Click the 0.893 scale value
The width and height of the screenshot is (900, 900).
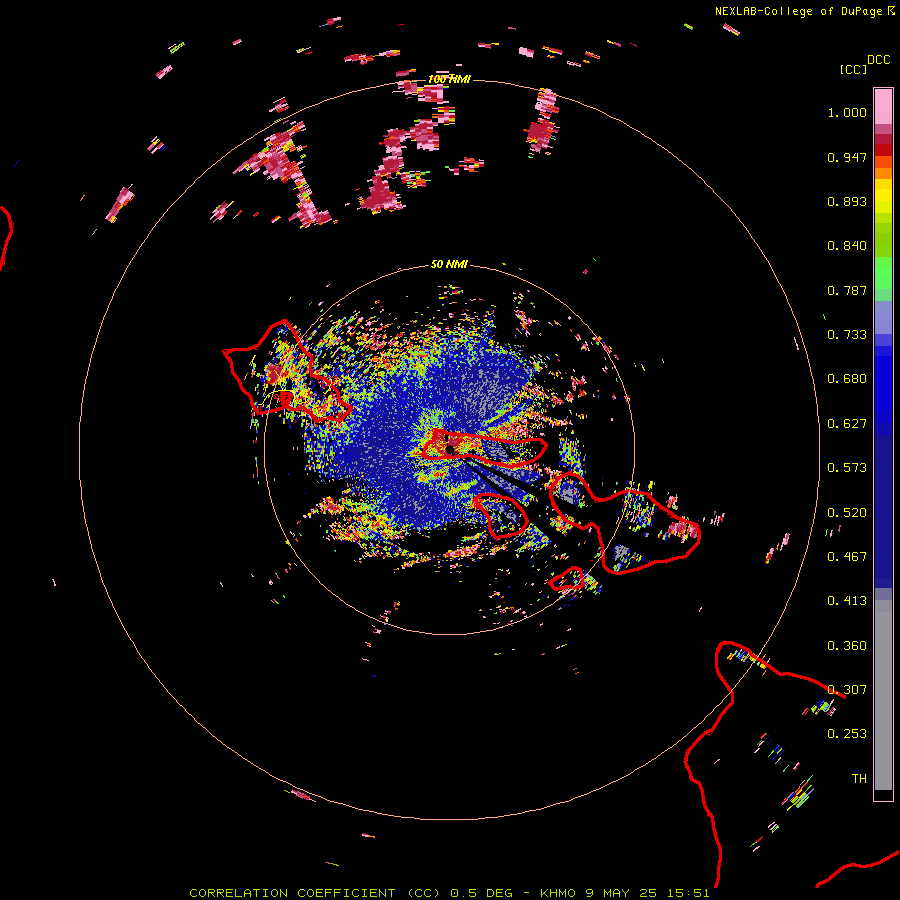tap(847, 201)
